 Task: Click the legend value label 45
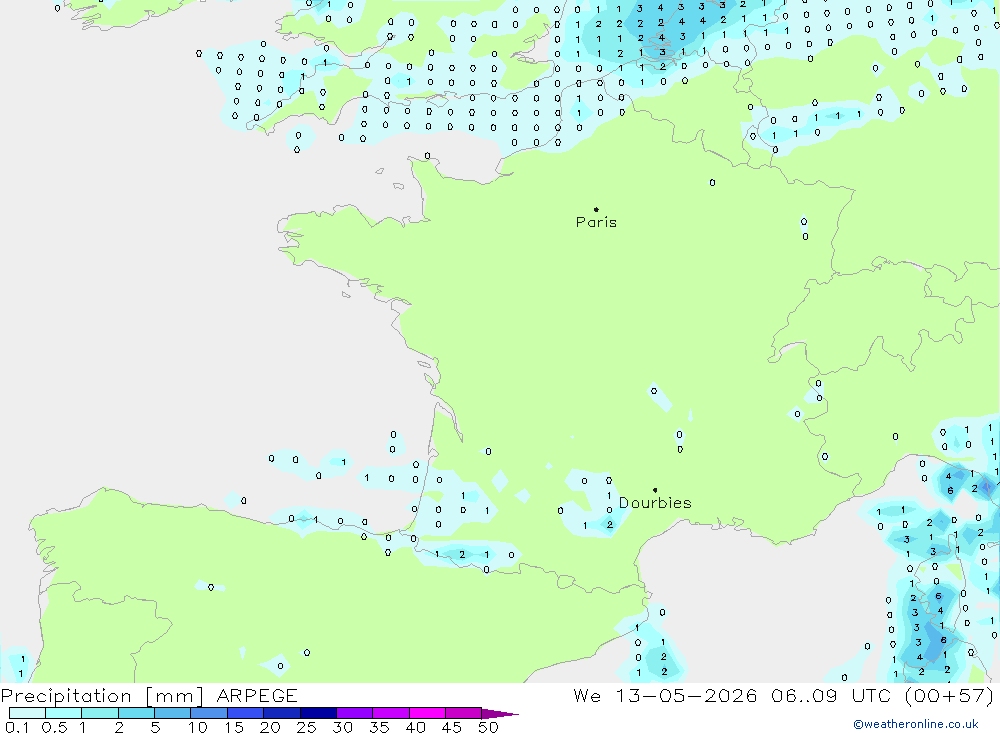point(452,727)
